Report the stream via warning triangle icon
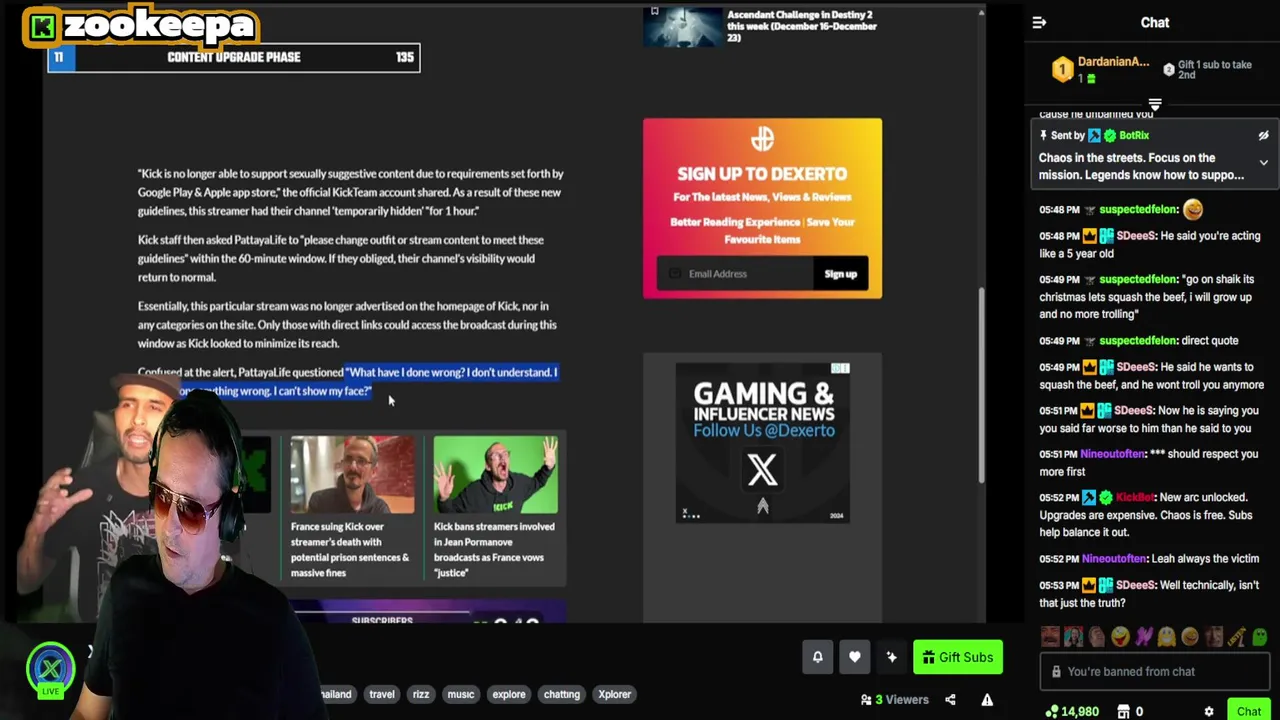Viewport: 1280px width, 720px height. click(987, 699)
